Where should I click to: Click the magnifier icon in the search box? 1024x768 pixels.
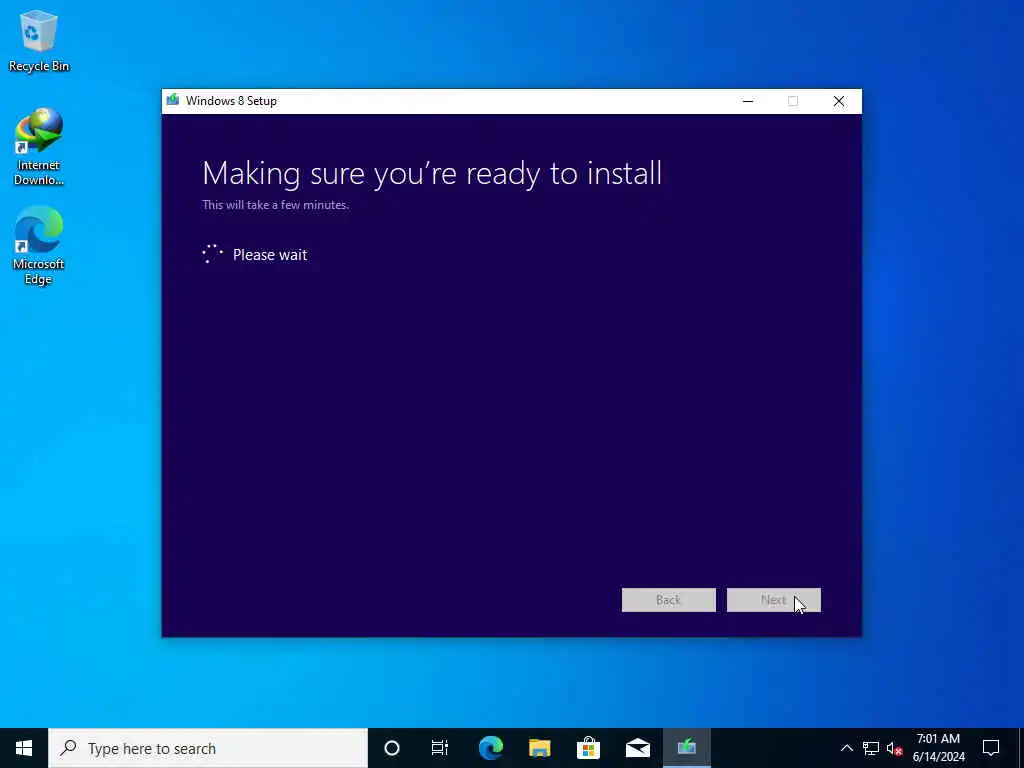click(68, 748)
